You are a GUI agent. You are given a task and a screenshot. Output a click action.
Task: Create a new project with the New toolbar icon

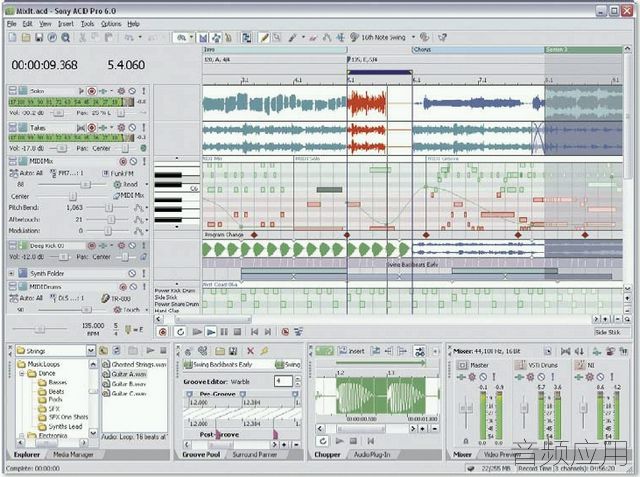pyautogui.click(x=13, y=38)
